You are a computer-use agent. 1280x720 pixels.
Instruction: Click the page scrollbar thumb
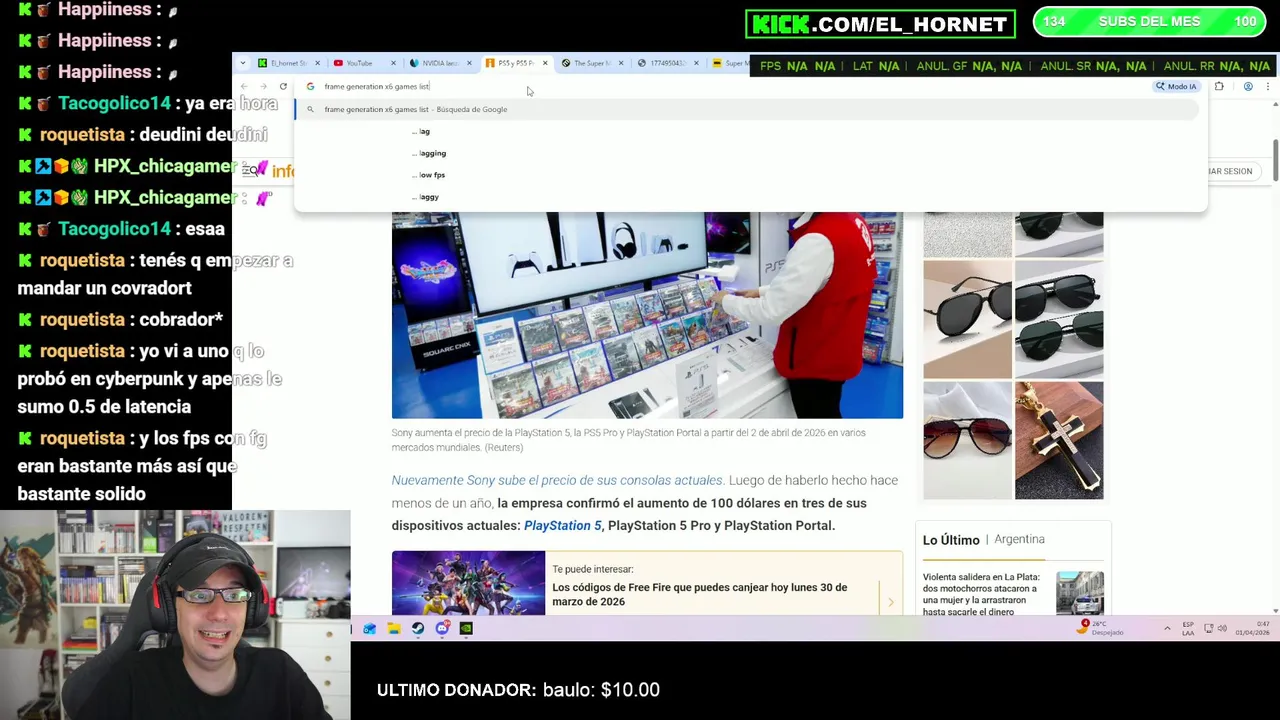1275,162
